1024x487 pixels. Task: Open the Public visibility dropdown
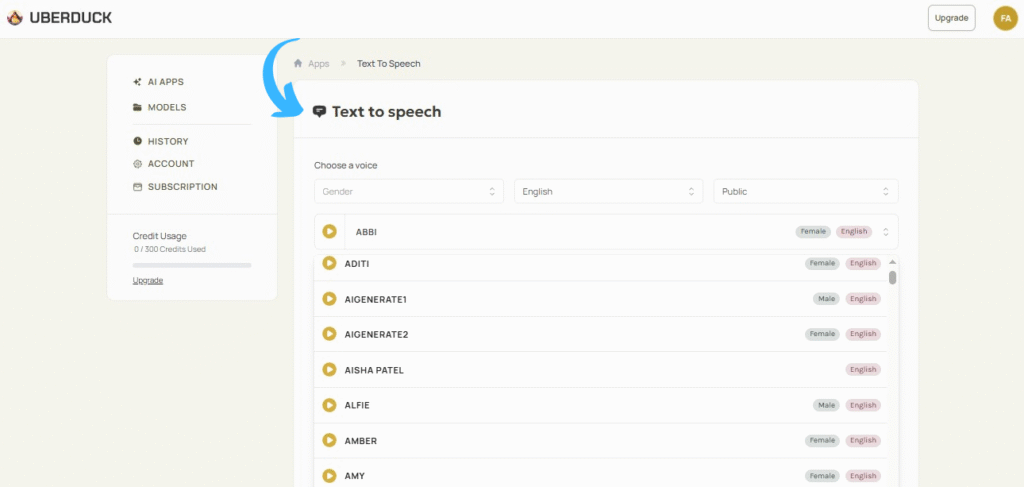[x=806, y=191]
